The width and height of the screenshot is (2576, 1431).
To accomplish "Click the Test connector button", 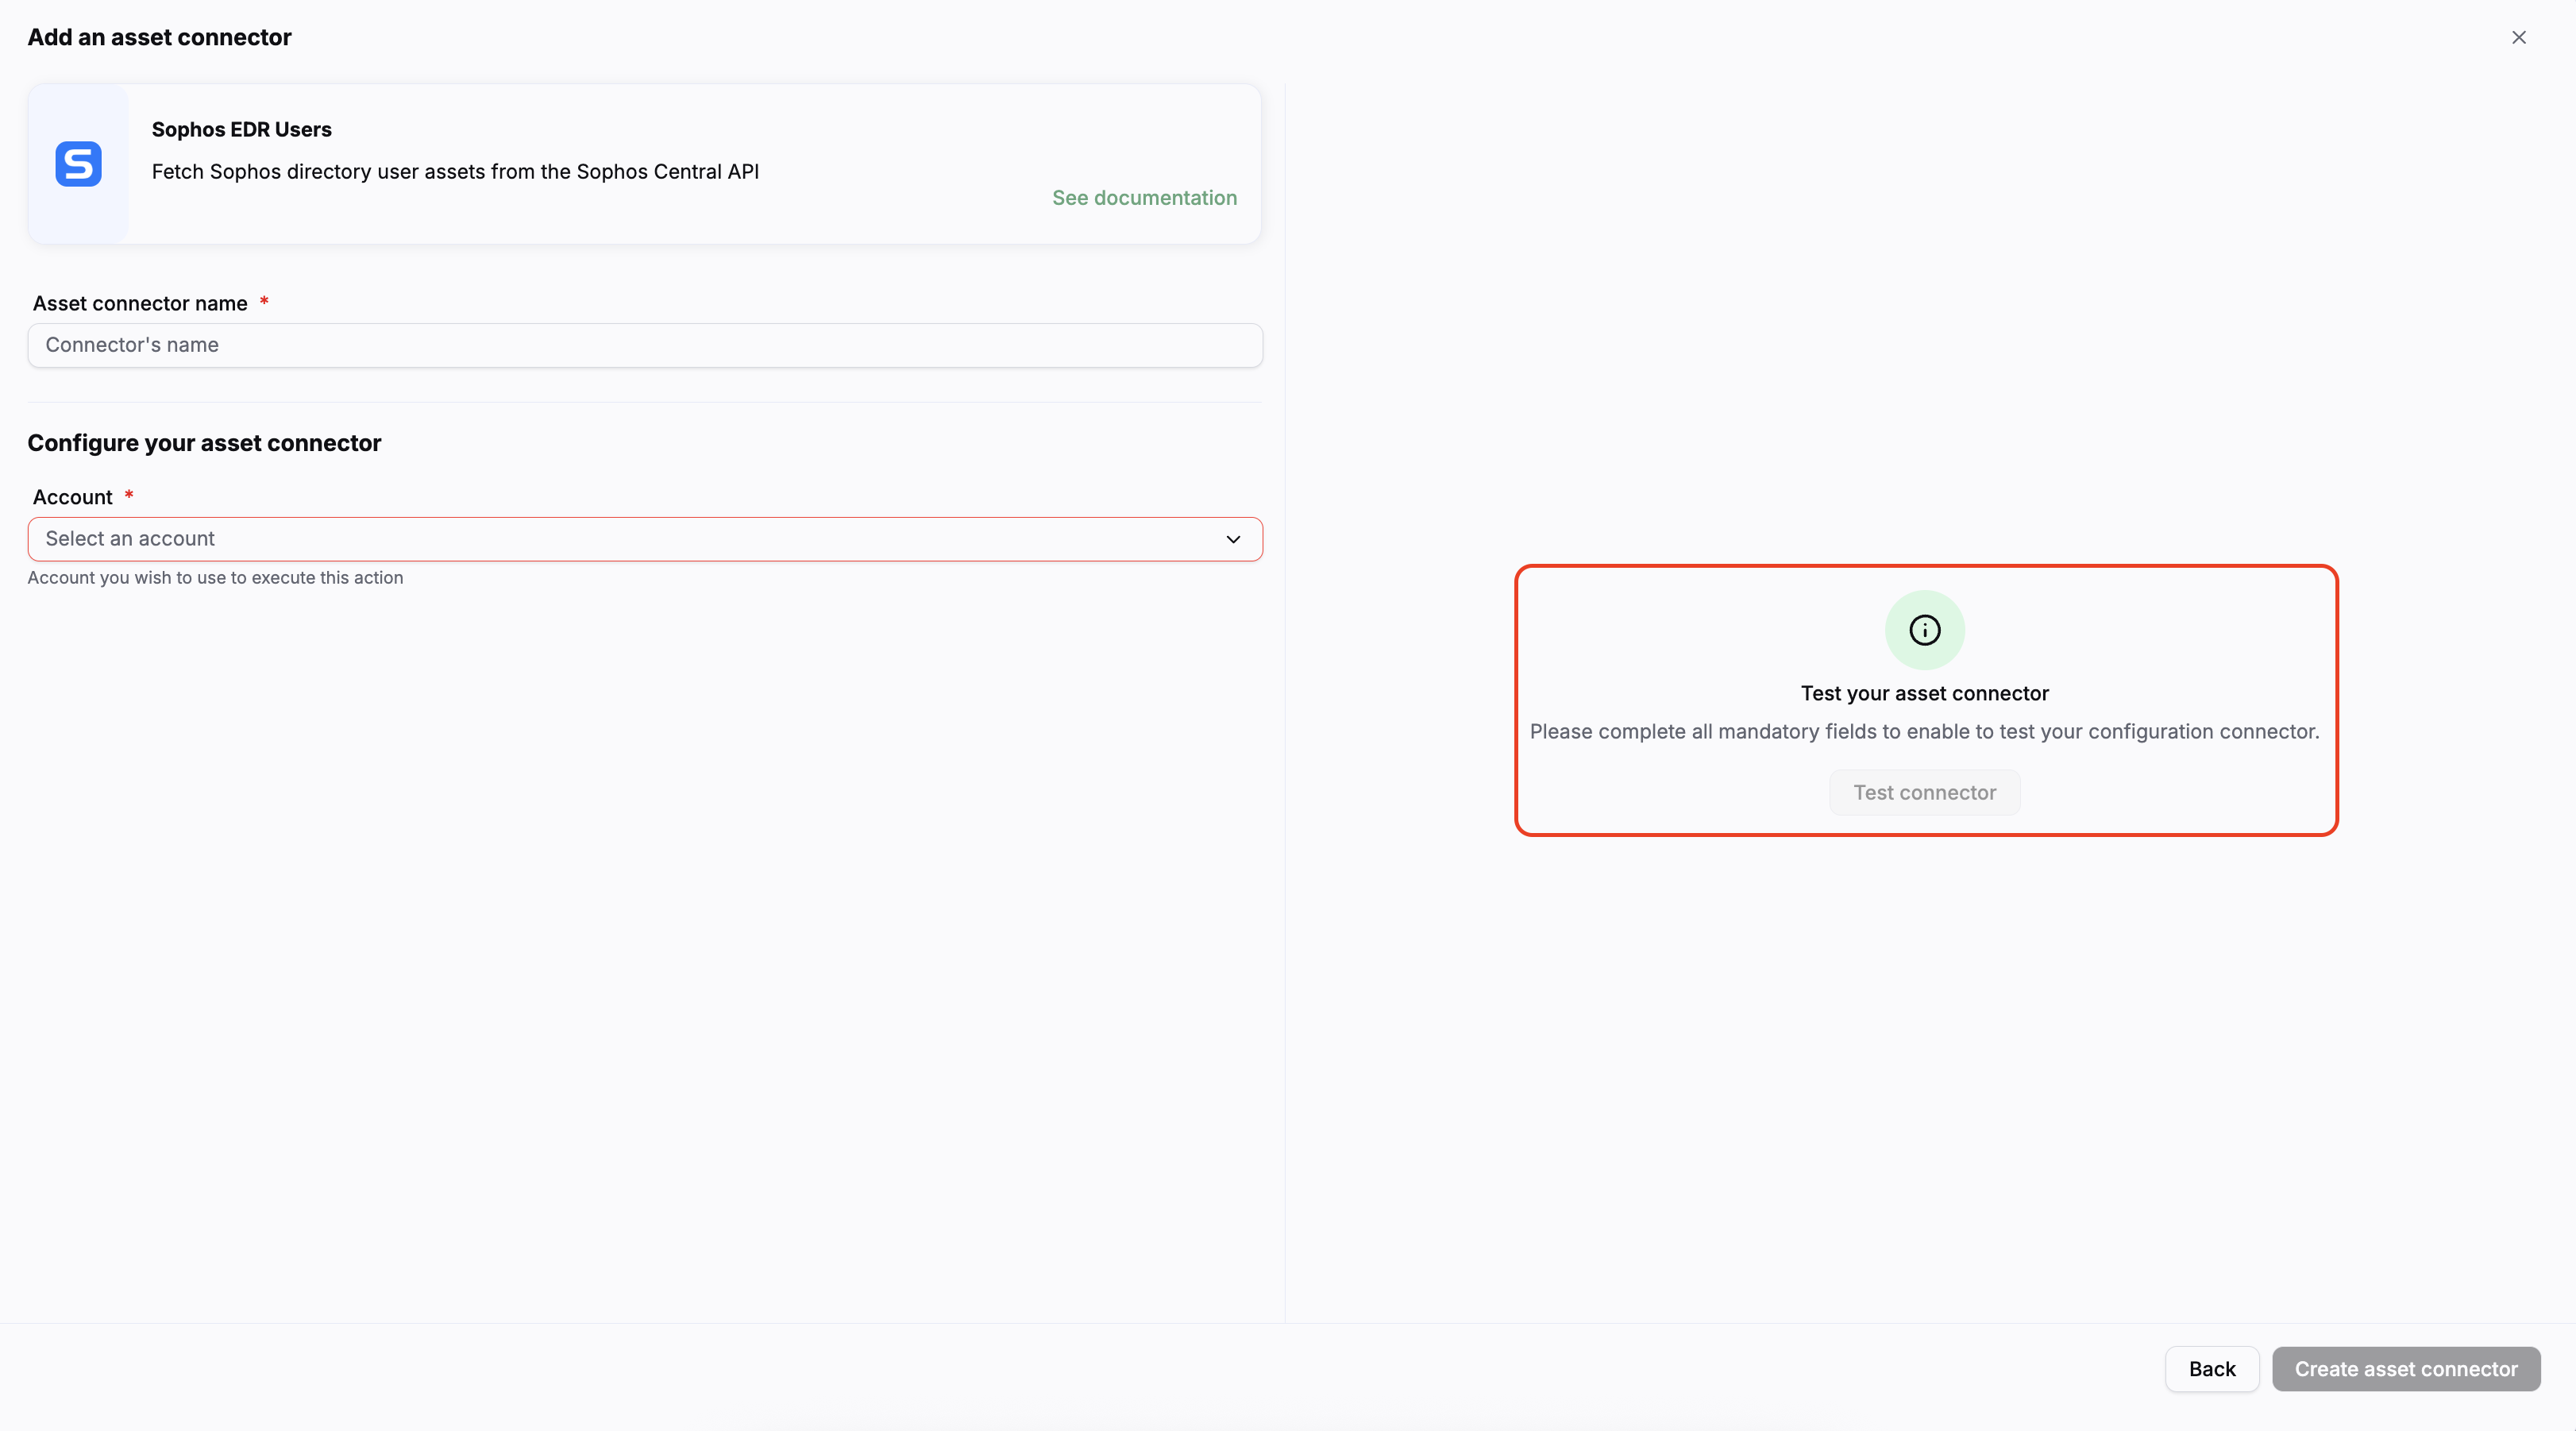I will [1924, 792].
